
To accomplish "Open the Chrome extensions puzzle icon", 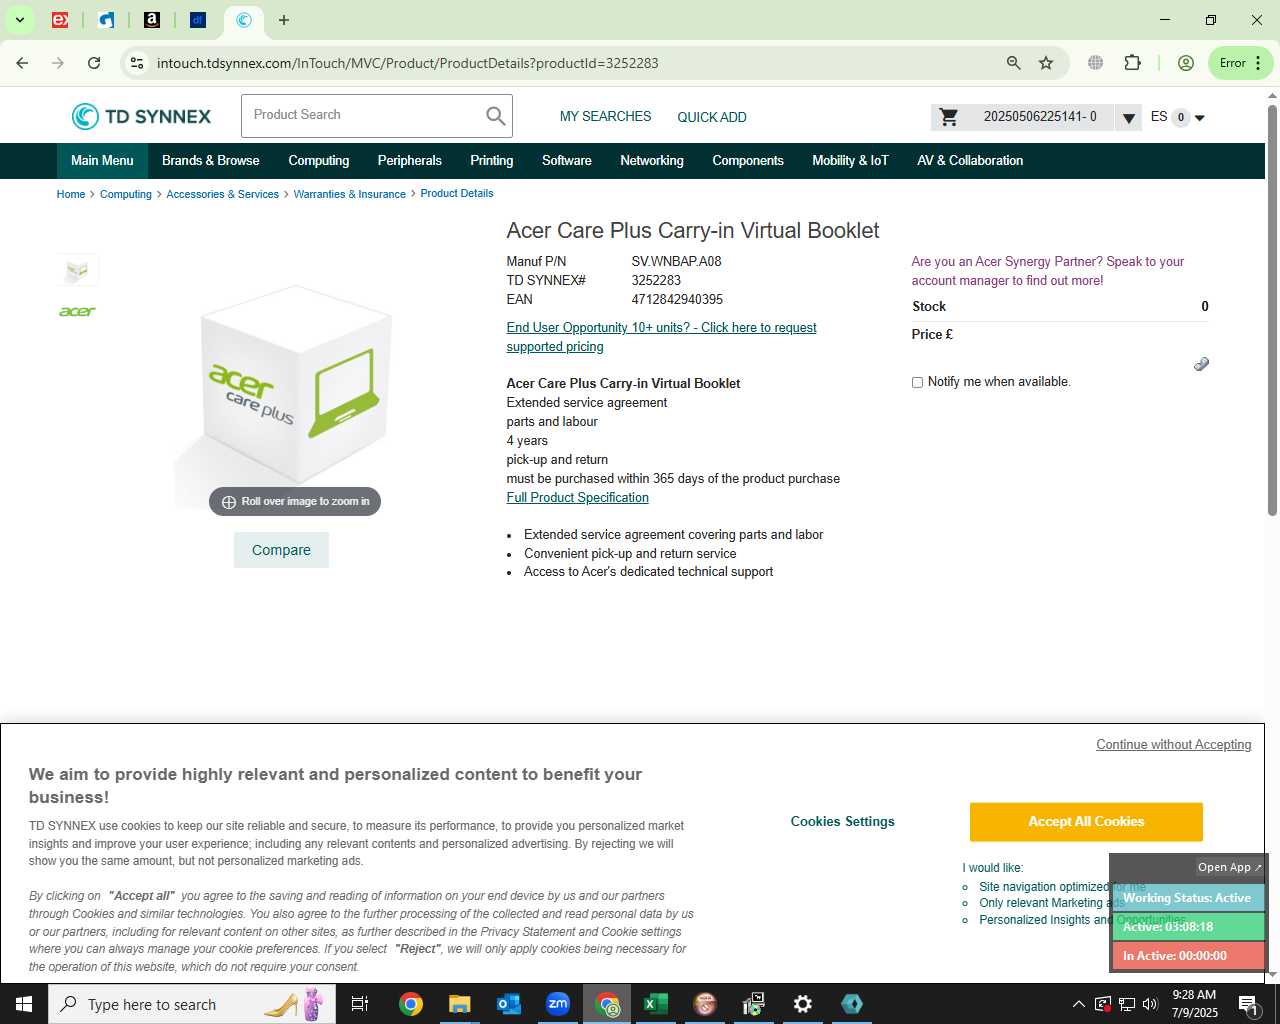I will (1132, 63).
